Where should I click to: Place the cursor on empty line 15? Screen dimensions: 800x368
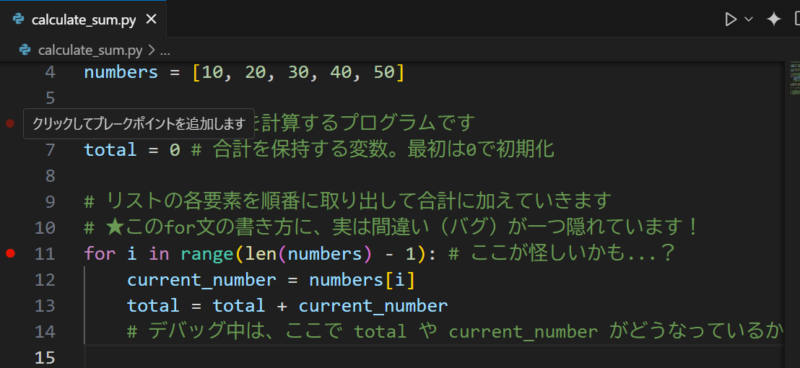point(434,357)
